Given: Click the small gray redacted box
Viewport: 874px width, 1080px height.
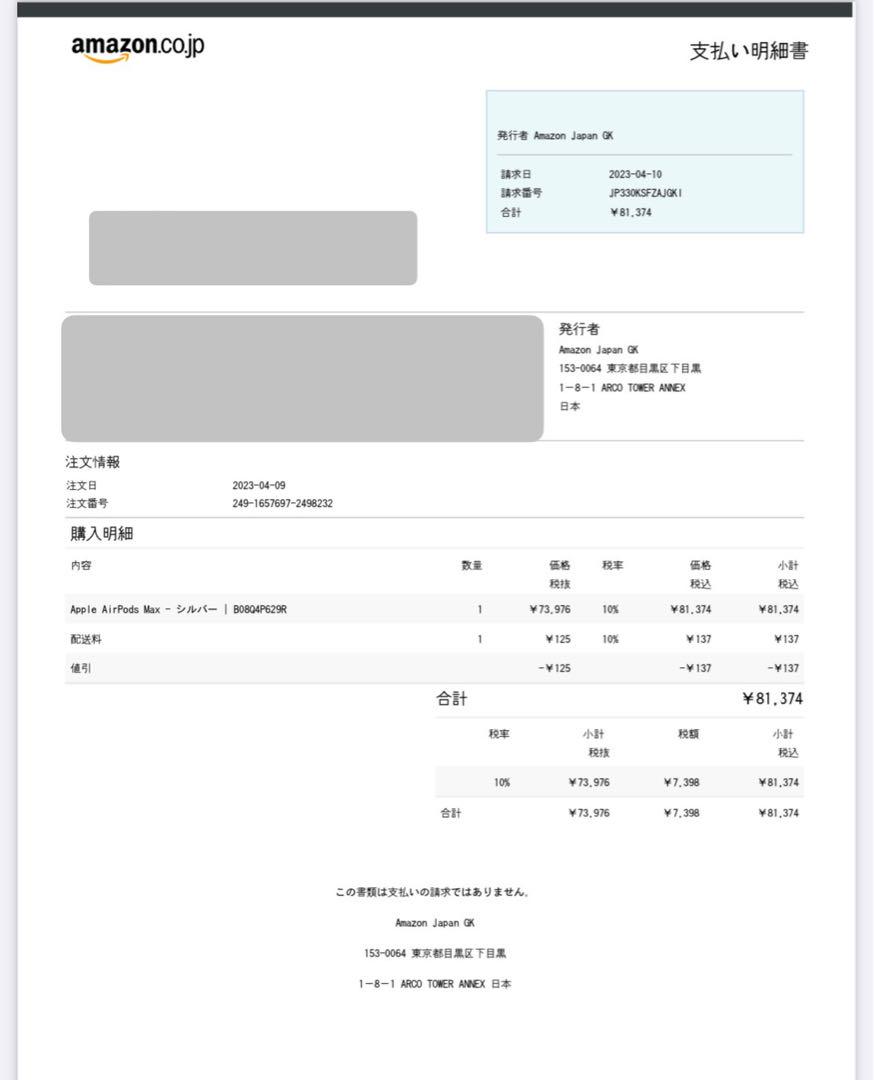Looking at the screenshot, I should pos(253,248).
